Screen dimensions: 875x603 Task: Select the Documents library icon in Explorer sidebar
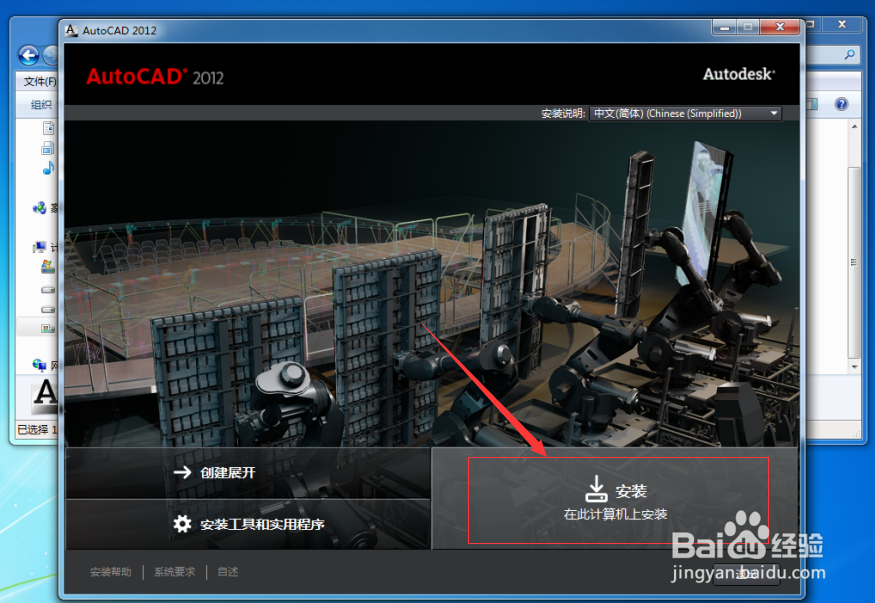[49, 128]
